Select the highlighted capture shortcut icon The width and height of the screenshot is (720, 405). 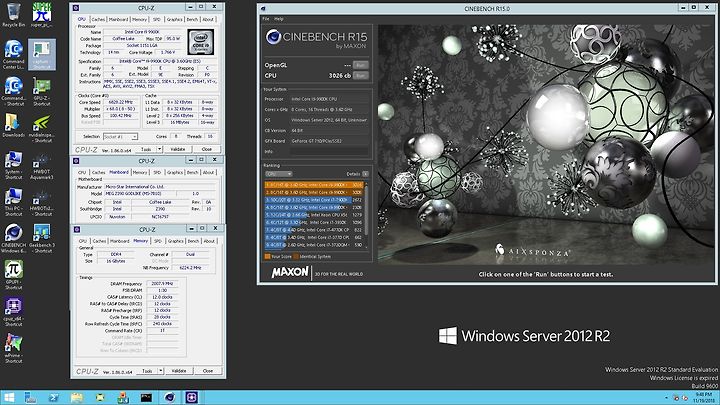pos(42,54)
